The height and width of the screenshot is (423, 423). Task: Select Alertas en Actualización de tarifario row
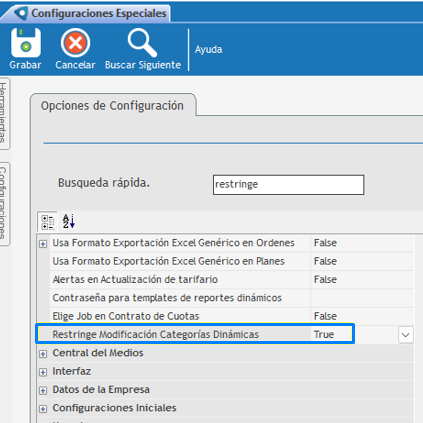point(226,280)
